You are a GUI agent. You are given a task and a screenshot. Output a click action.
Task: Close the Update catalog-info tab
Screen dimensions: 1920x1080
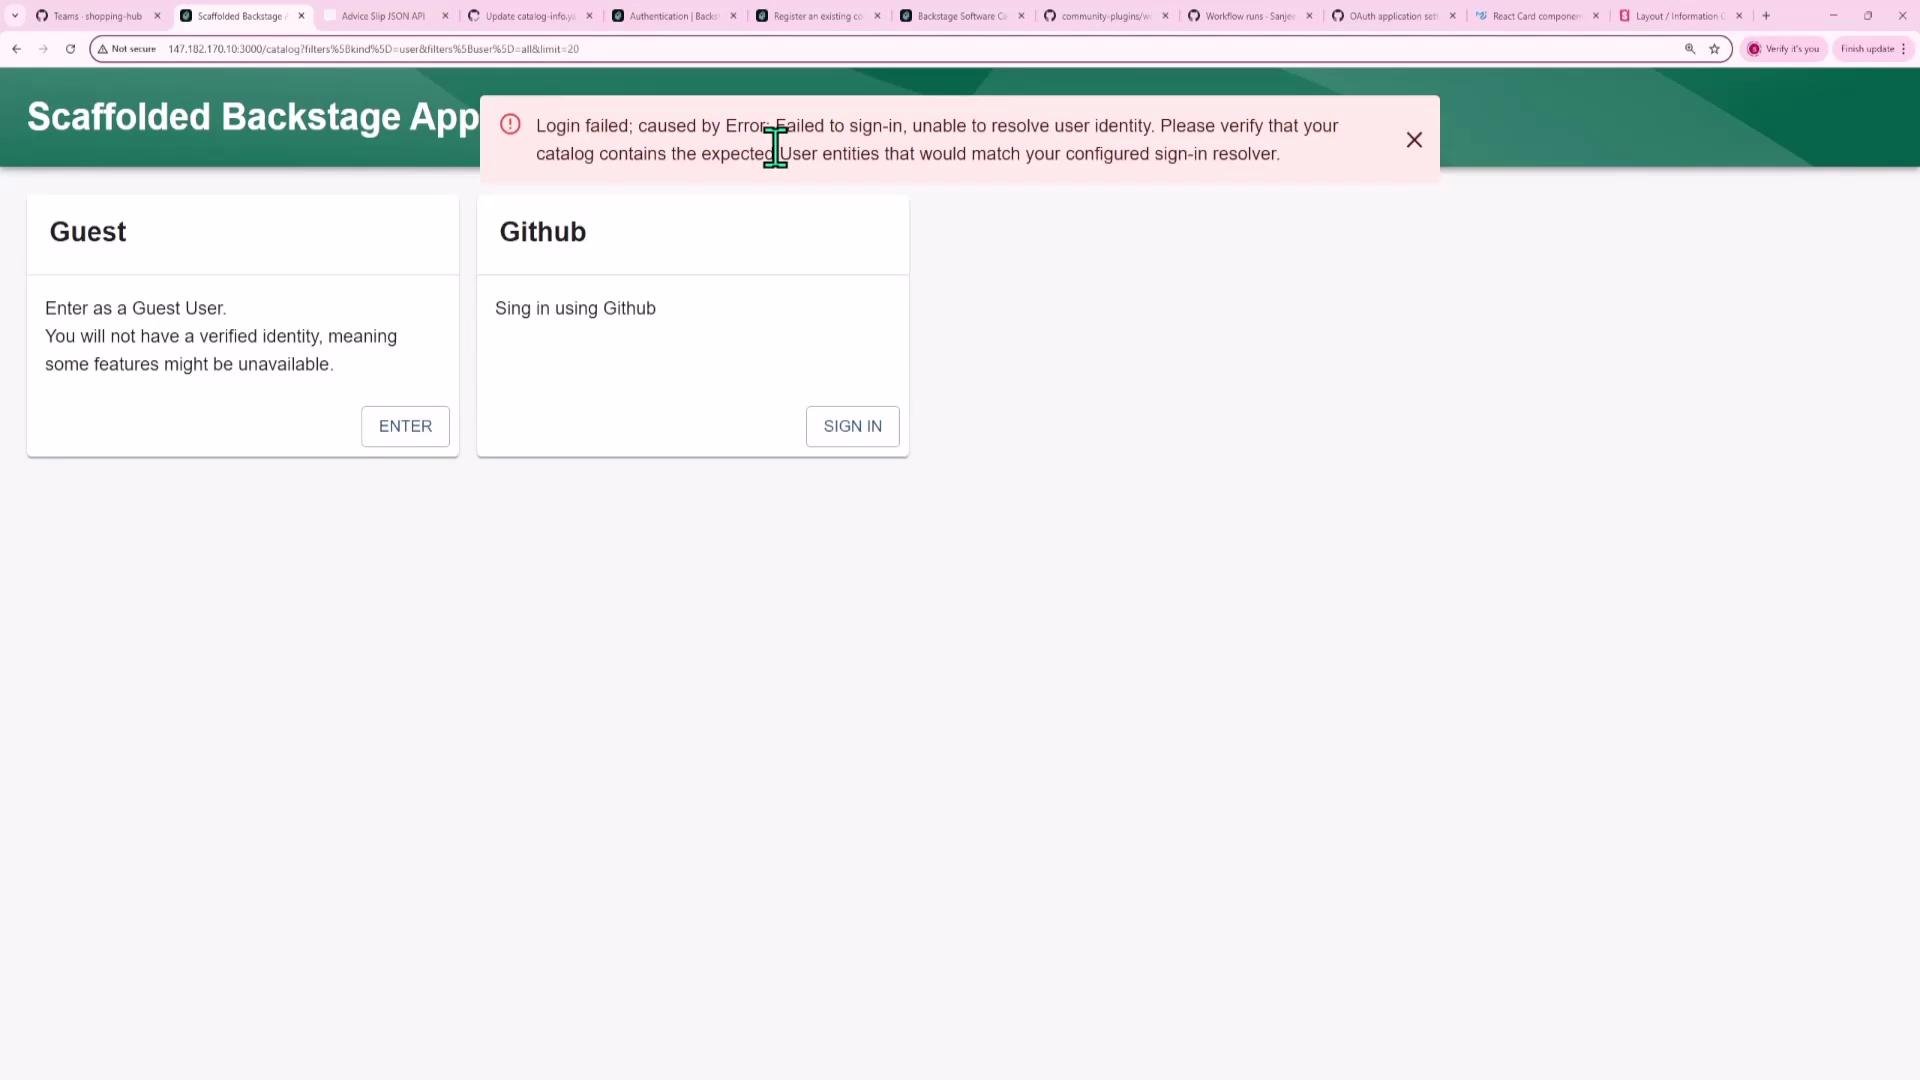(x=589, y=16)
